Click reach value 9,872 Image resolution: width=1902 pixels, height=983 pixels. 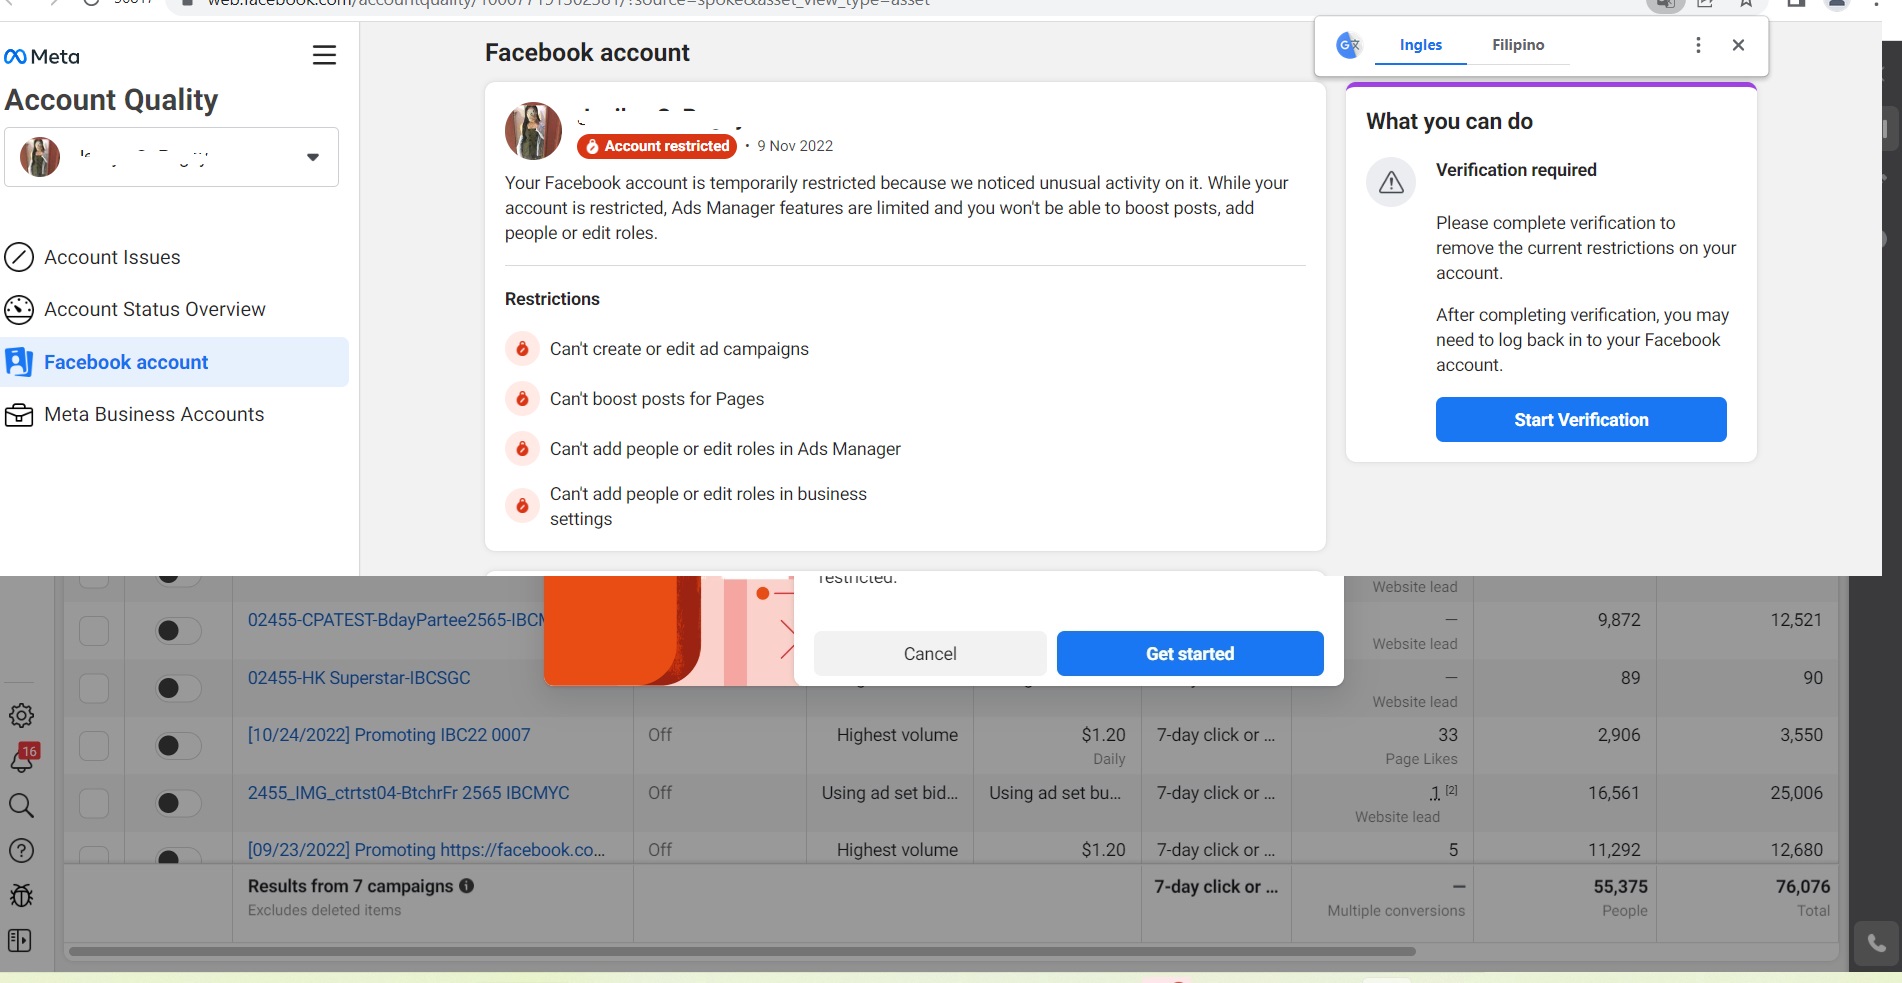coord(1619,620)
